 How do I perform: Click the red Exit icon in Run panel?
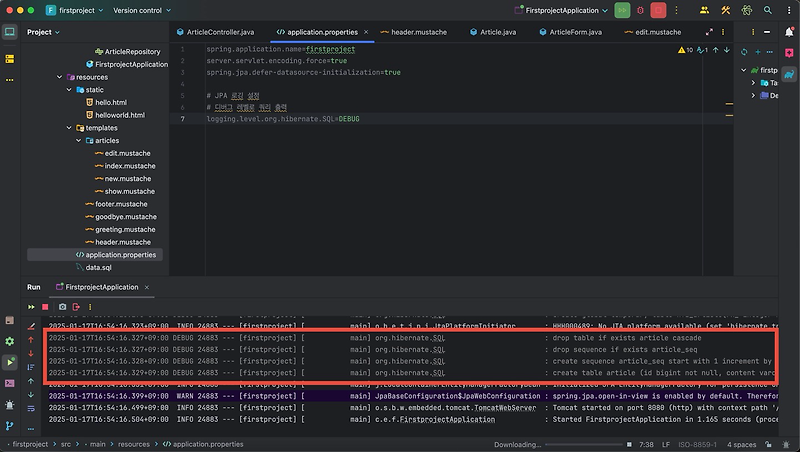point(76,307)
